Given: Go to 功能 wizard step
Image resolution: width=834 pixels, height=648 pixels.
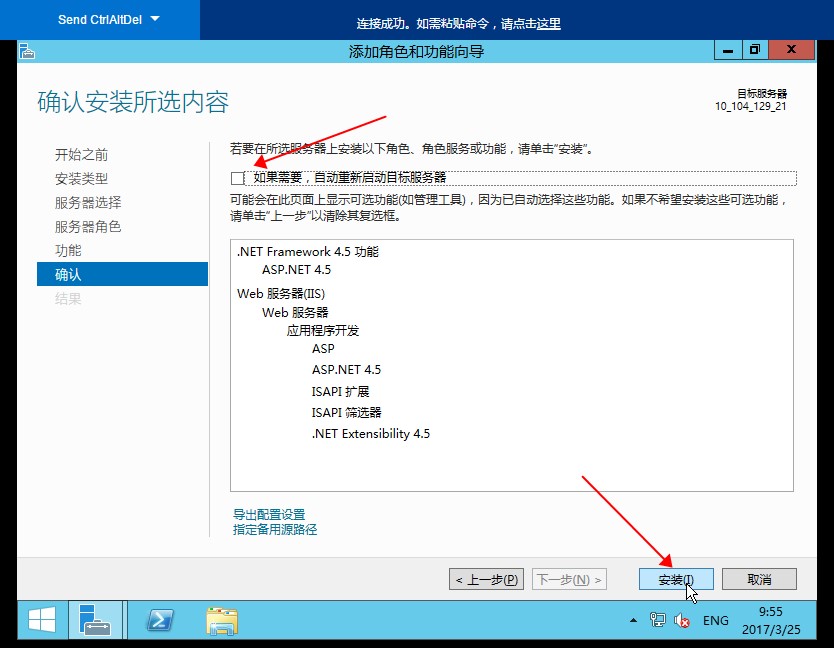Looking at the screenshot, I should (68, 251).
